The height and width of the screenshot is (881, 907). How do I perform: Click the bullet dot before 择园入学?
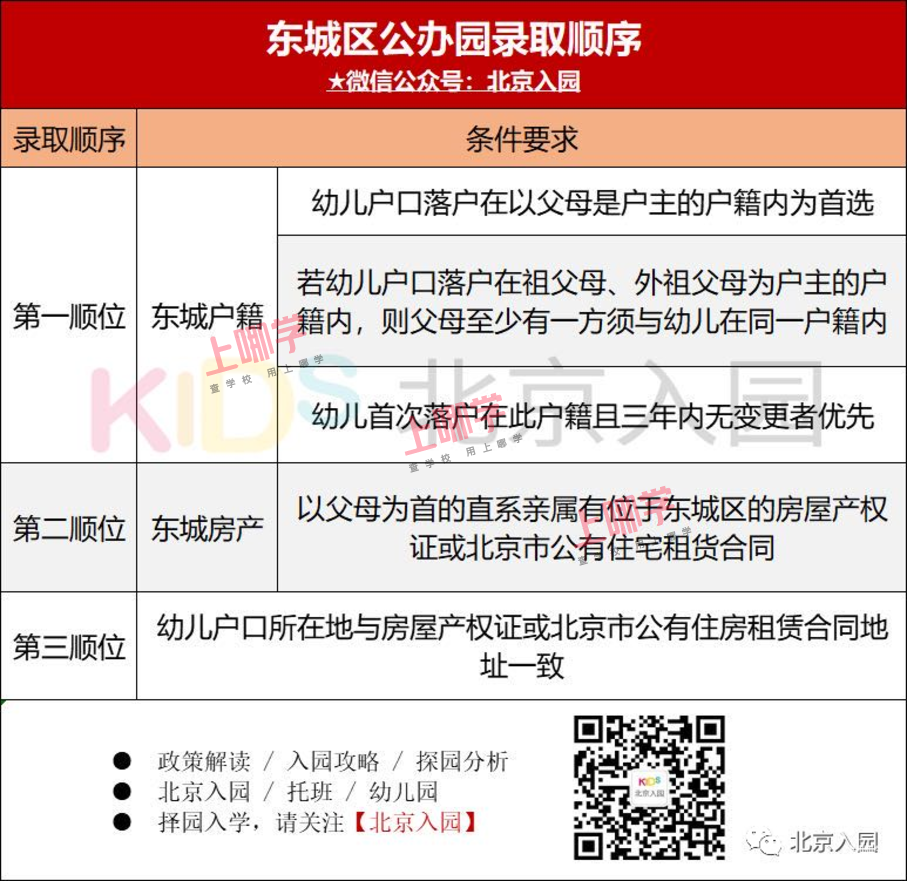122,822
